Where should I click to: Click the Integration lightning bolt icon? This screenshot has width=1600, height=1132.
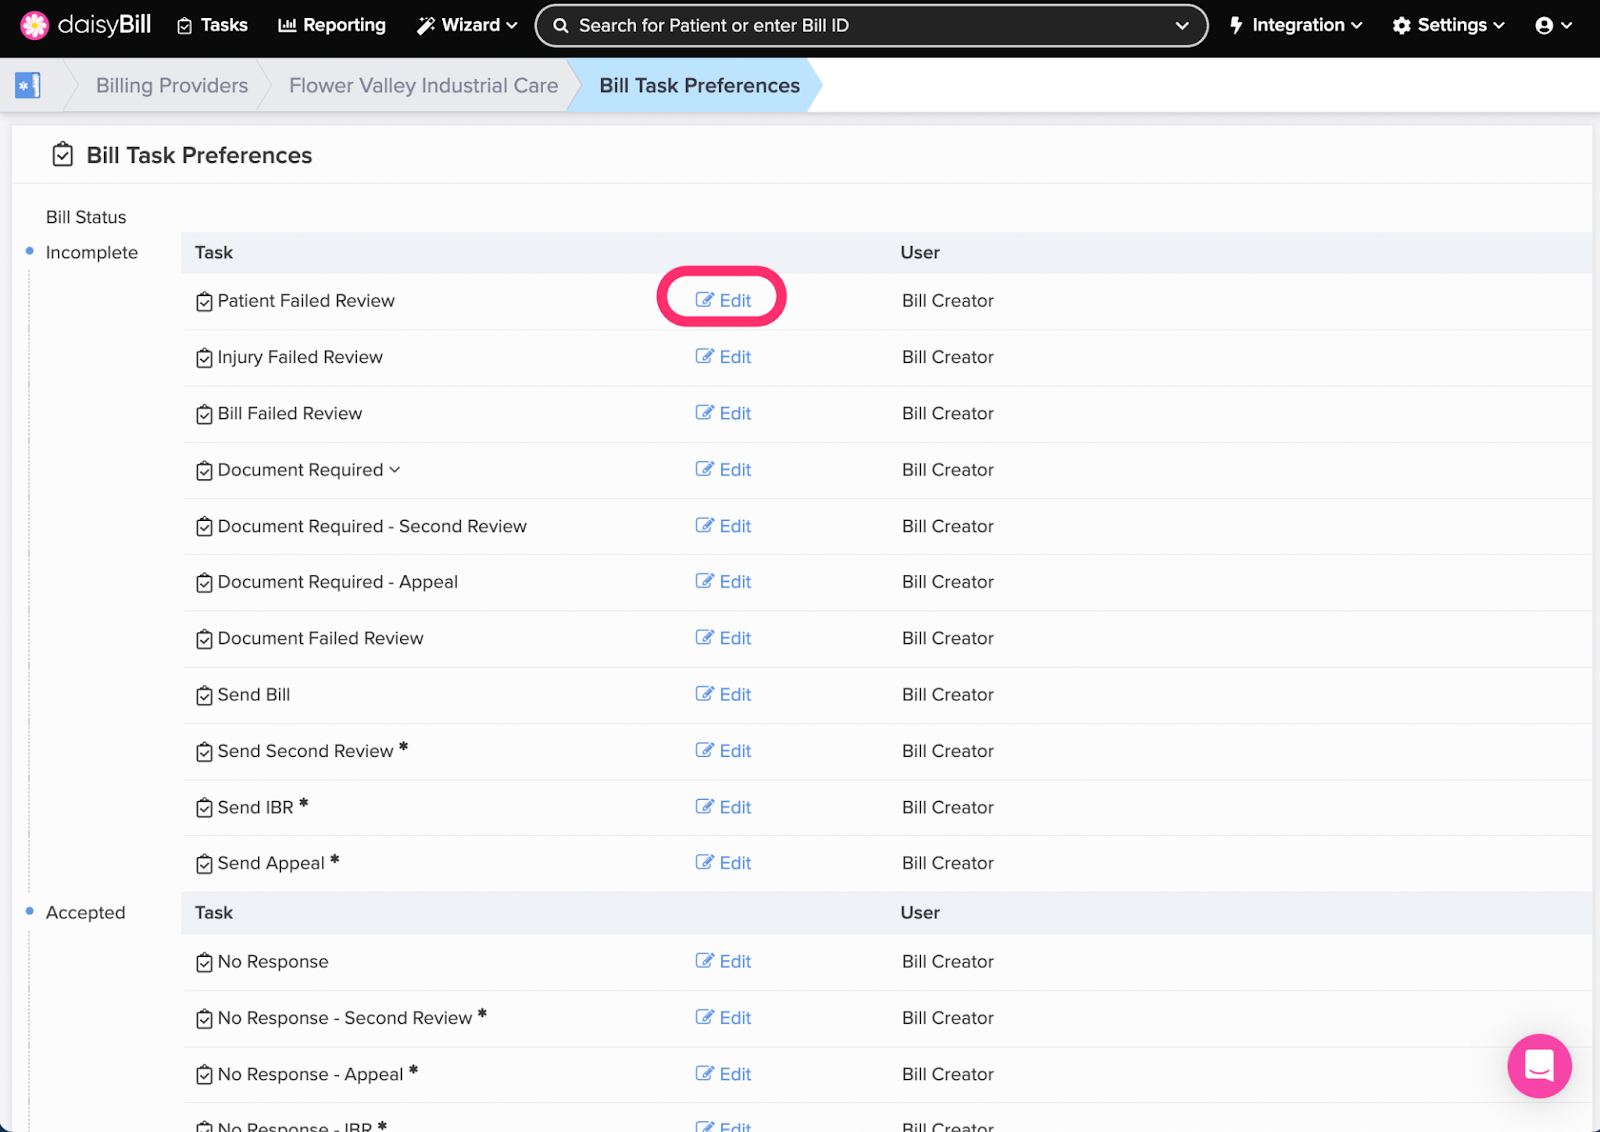pos(1237,24)
